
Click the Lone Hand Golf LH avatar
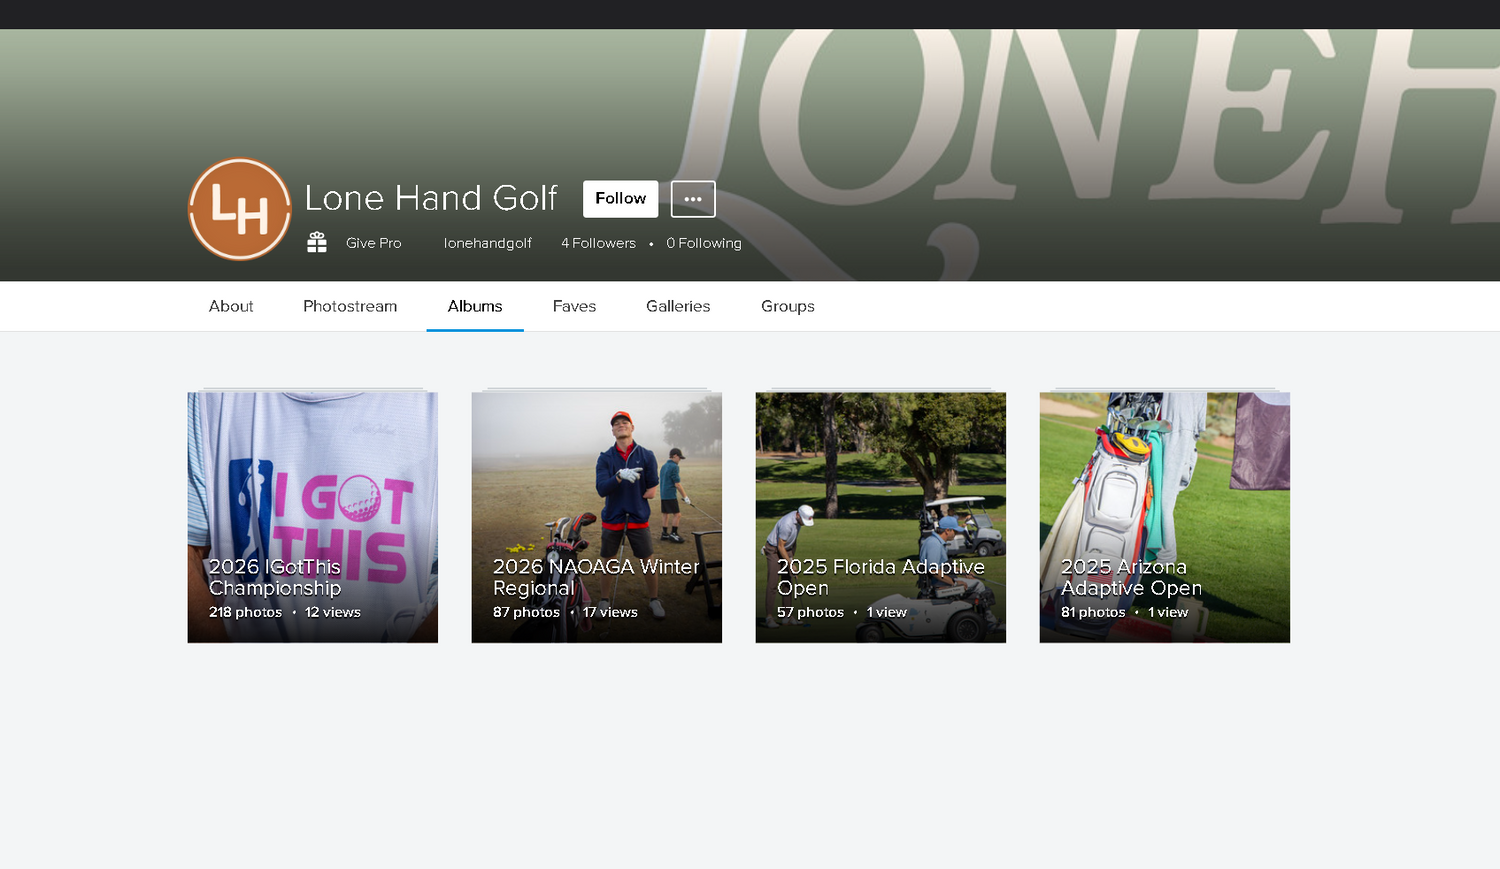240,209
